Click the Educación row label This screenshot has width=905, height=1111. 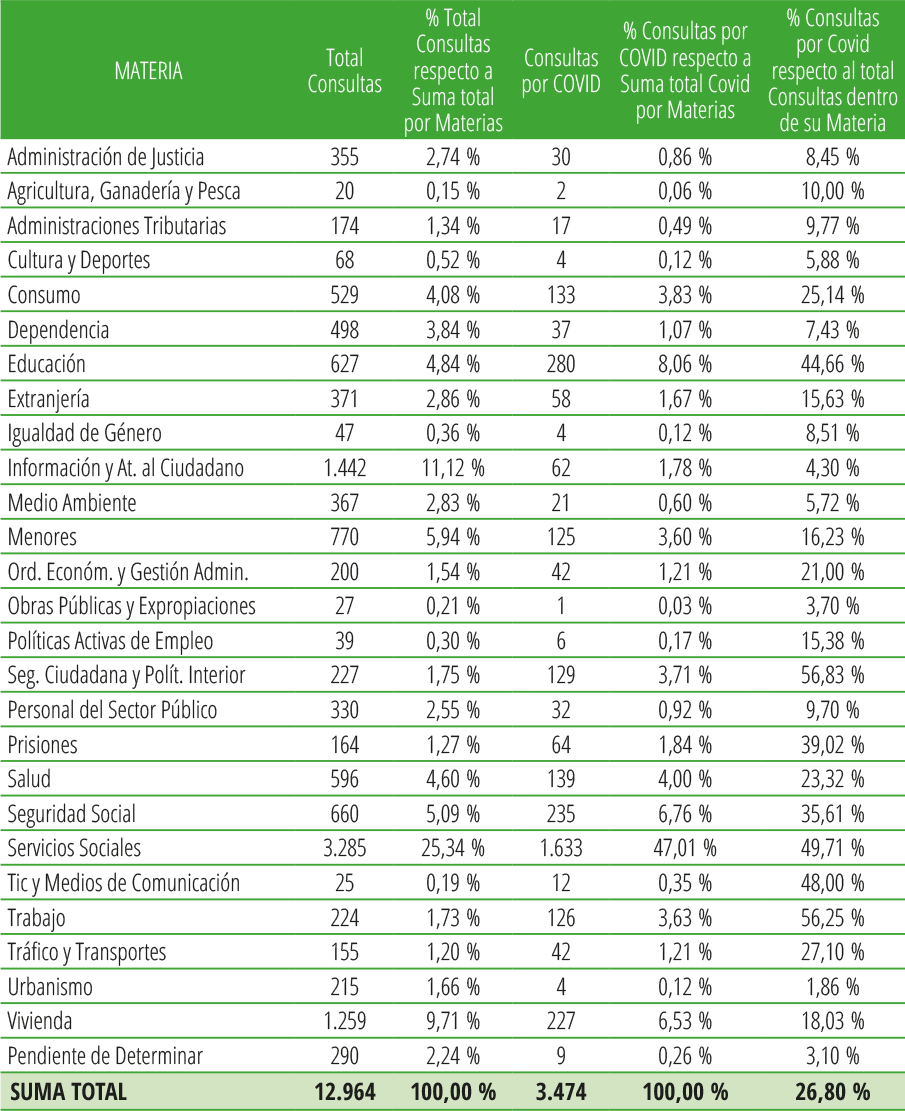[x=47, y=364]
